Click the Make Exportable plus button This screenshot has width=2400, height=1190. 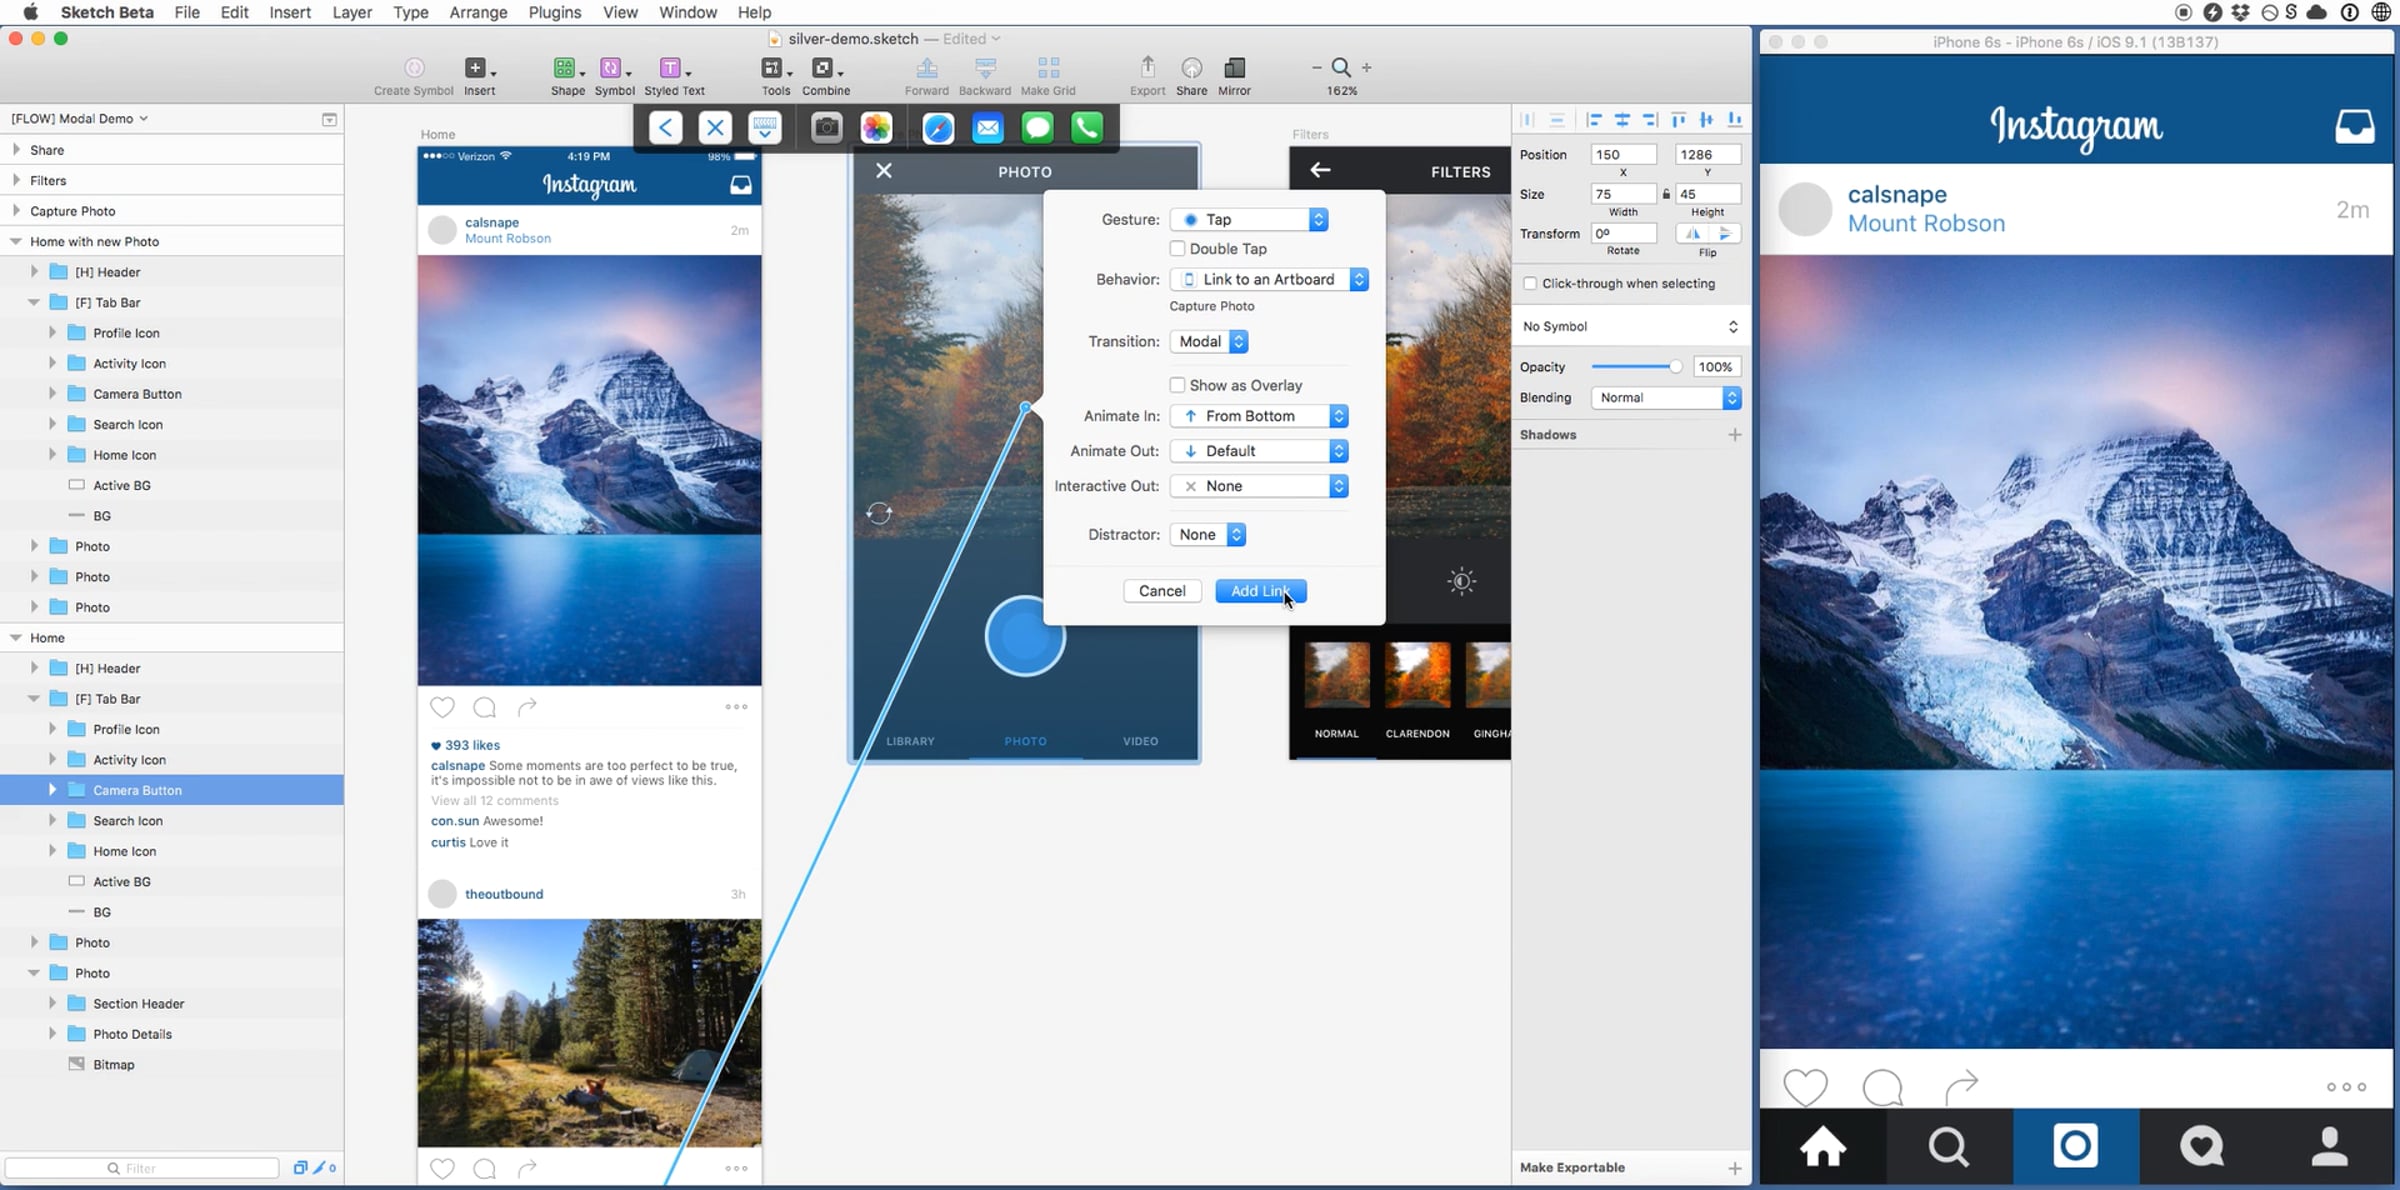[x=1734, y=1168]
